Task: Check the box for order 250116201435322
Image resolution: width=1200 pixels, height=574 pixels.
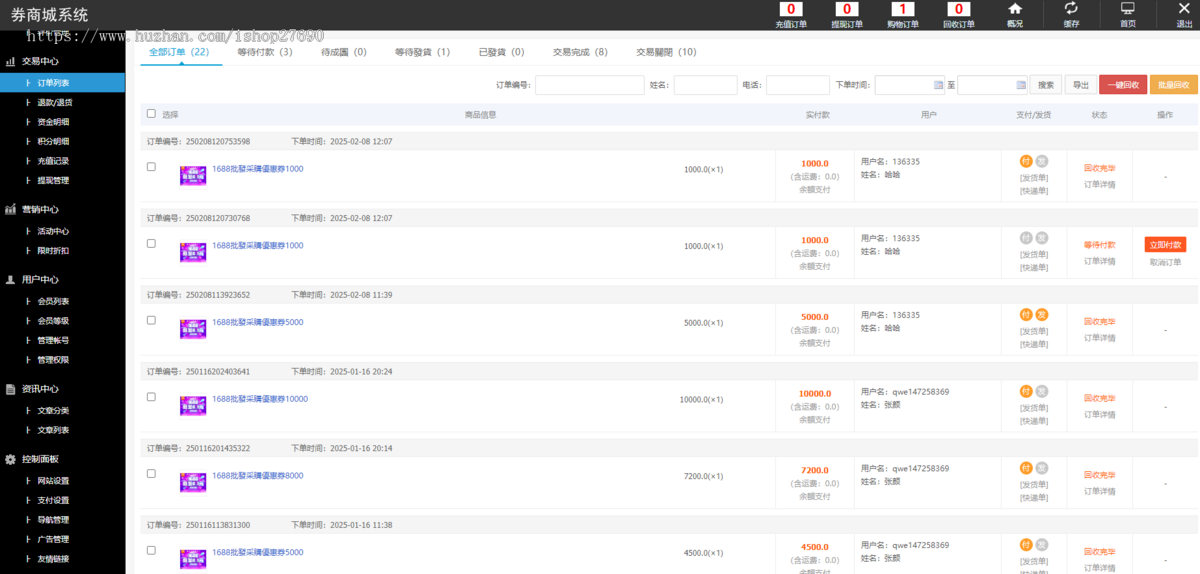Action: 151,473
